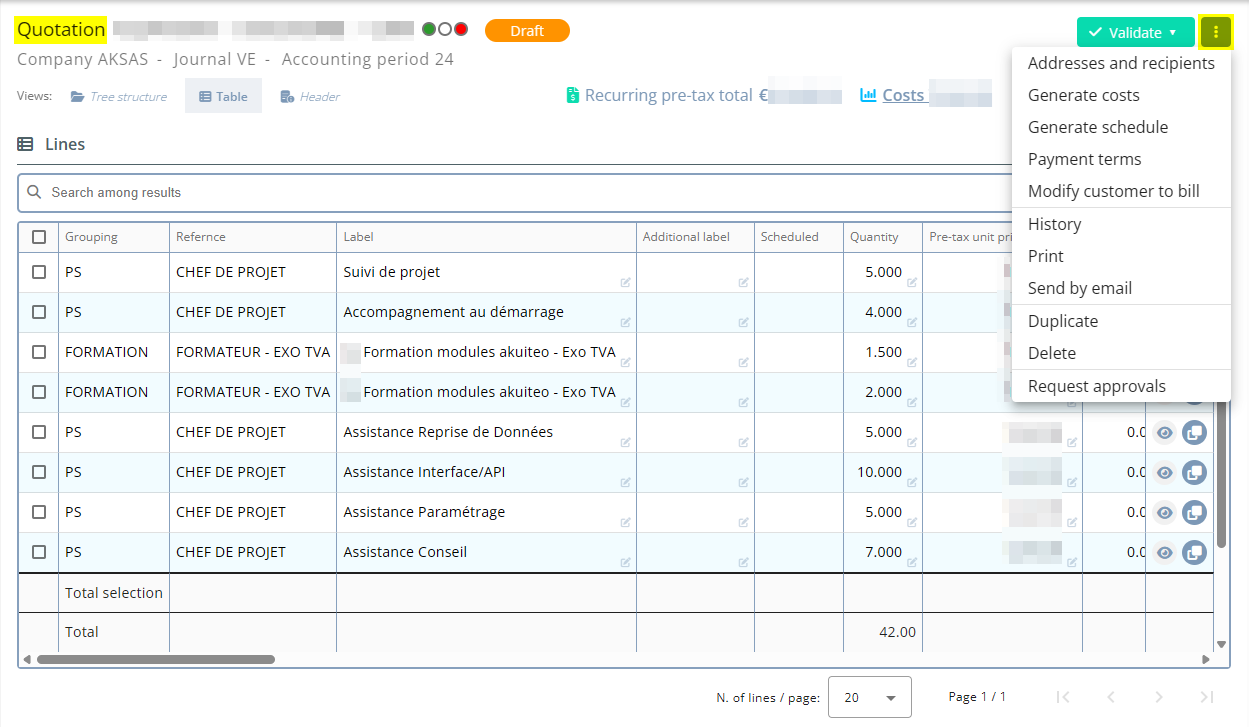Open the three-dot actions menu button
Viewport: 1249px width, 727px height.
click(x=1215, y=32)
